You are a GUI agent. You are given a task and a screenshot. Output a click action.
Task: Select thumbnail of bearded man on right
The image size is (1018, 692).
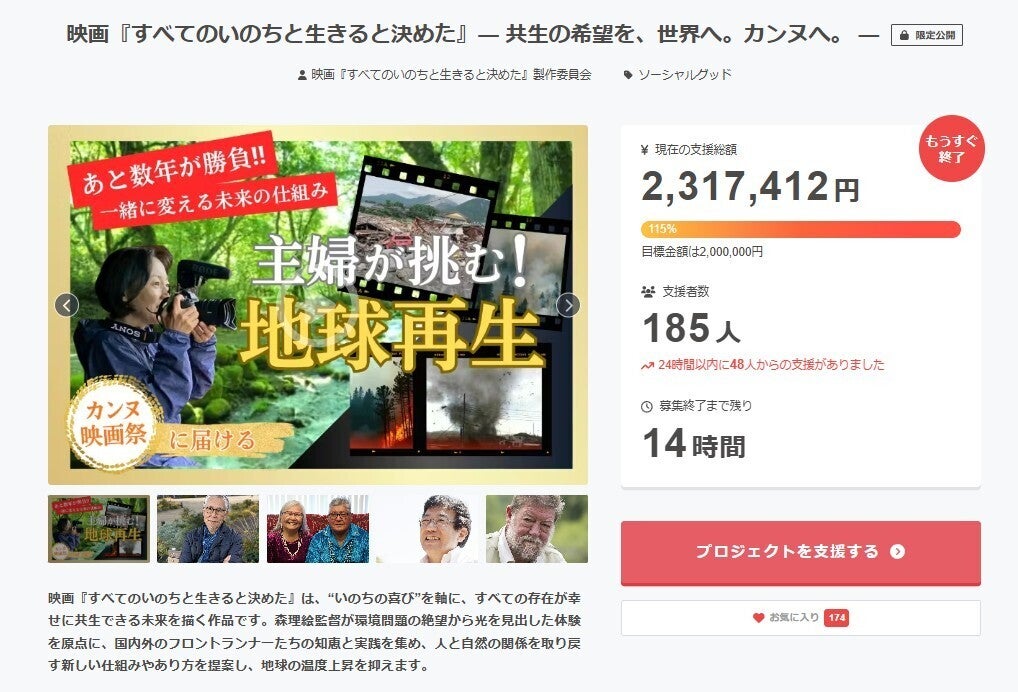(537, 529)
